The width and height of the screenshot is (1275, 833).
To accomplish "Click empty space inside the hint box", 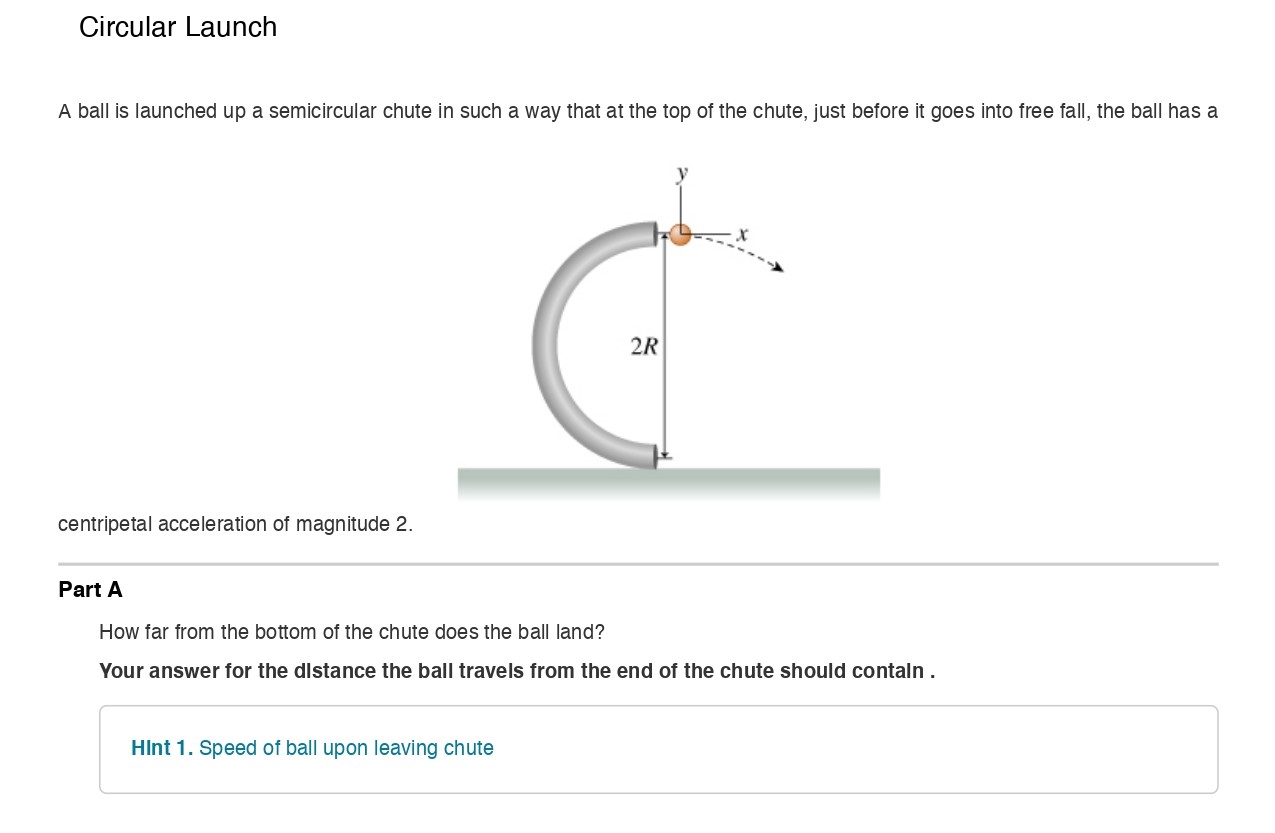I will pyautogui.click(x=850, y=750).
